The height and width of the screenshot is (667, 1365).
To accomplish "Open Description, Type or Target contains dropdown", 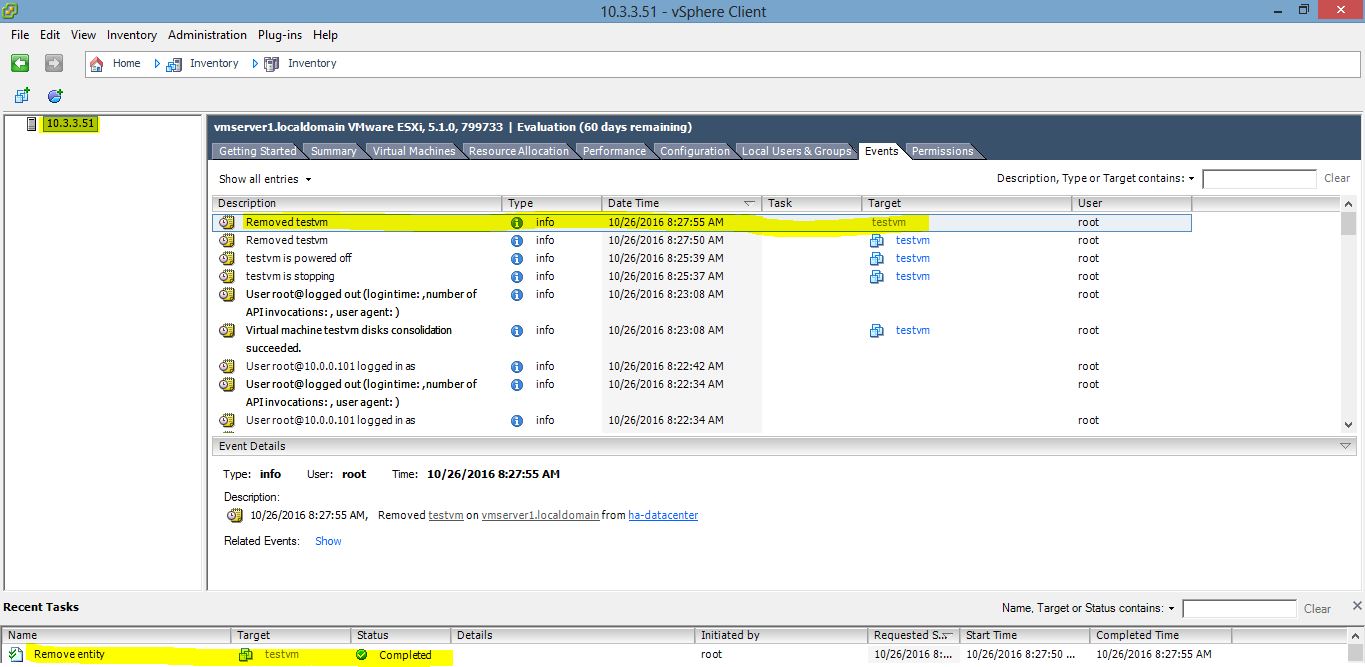I will tap(1095, 178).
